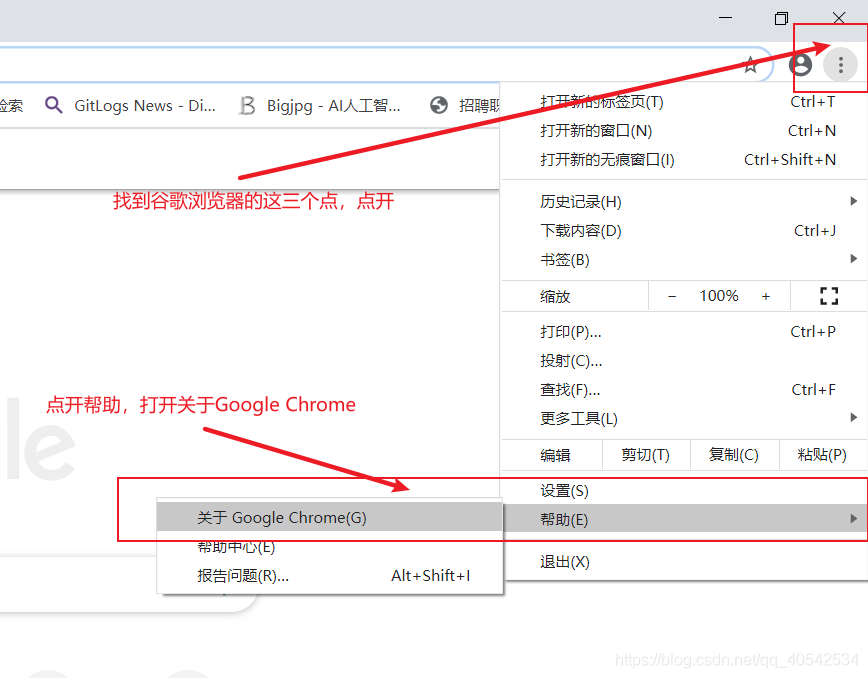
Task: Click the user profile avatar icon
Action: [x=800, y=65]
